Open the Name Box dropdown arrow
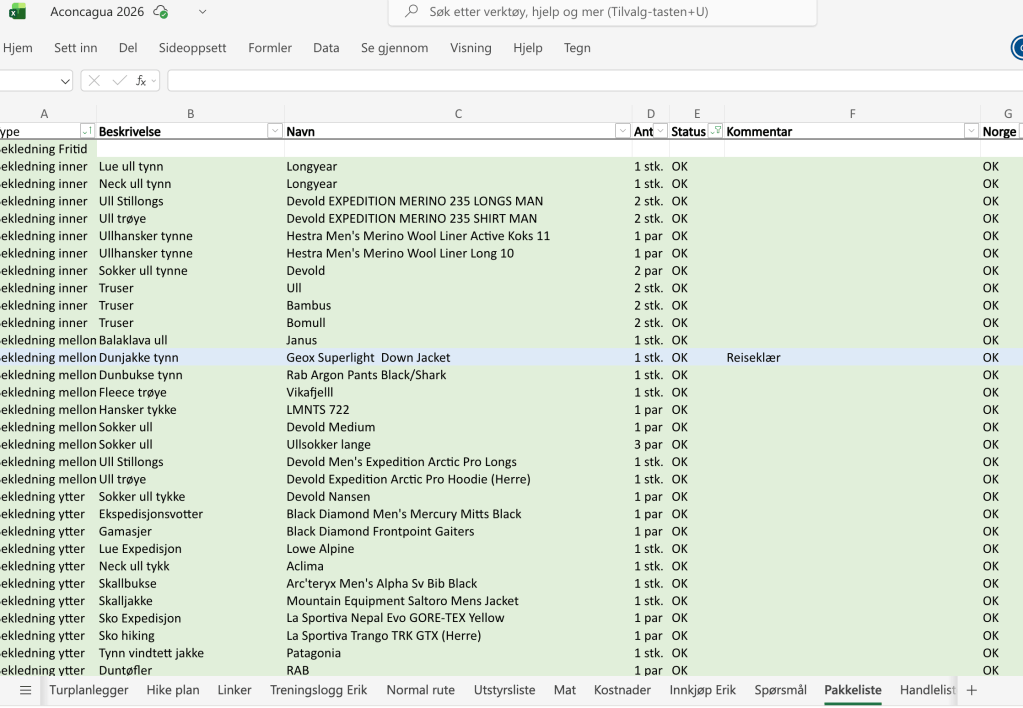 point(66,81)
